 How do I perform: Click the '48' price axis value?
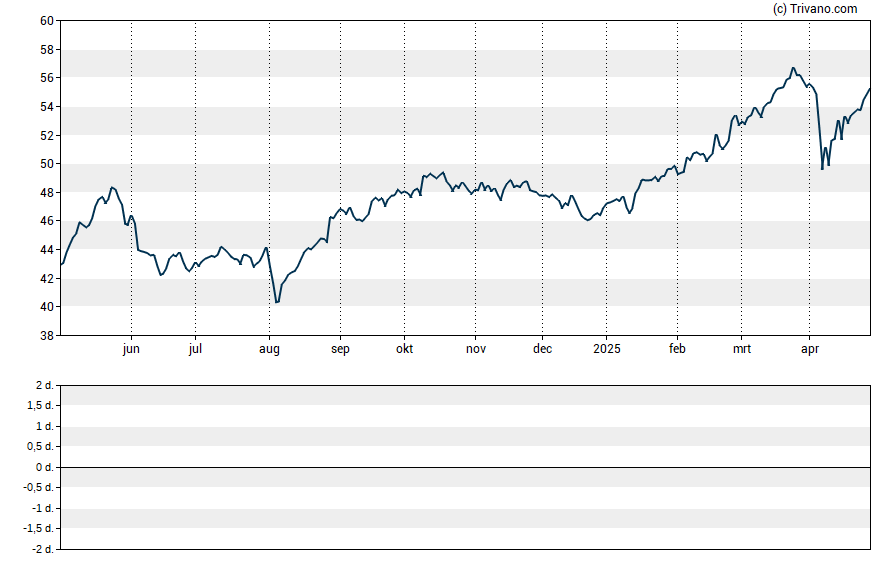(x=46, y=192)
